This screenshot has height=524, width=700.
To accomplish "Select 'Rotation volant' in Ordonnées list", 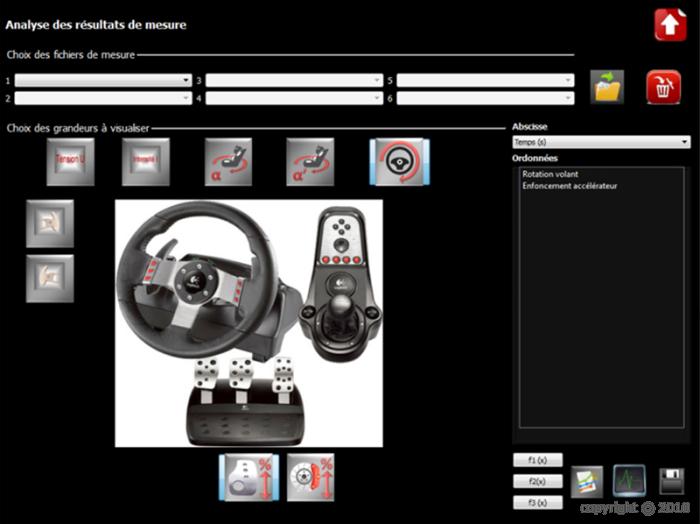I will [550, 174].
